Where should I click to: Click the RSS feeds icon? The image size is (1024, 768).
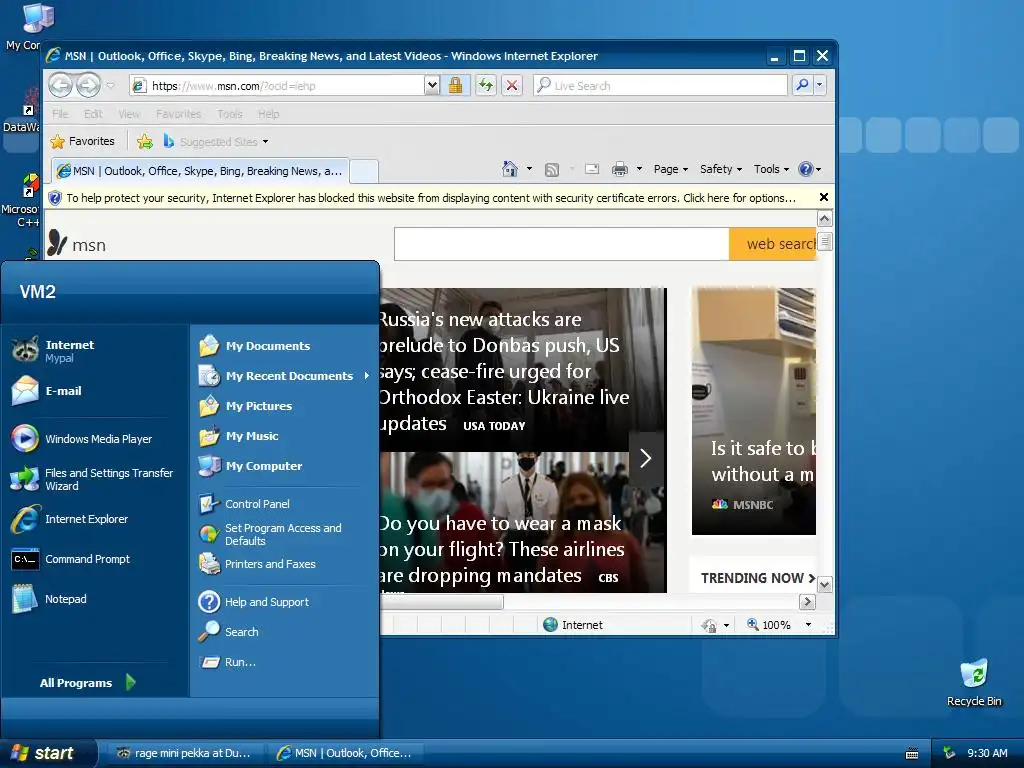click(552, 170)
